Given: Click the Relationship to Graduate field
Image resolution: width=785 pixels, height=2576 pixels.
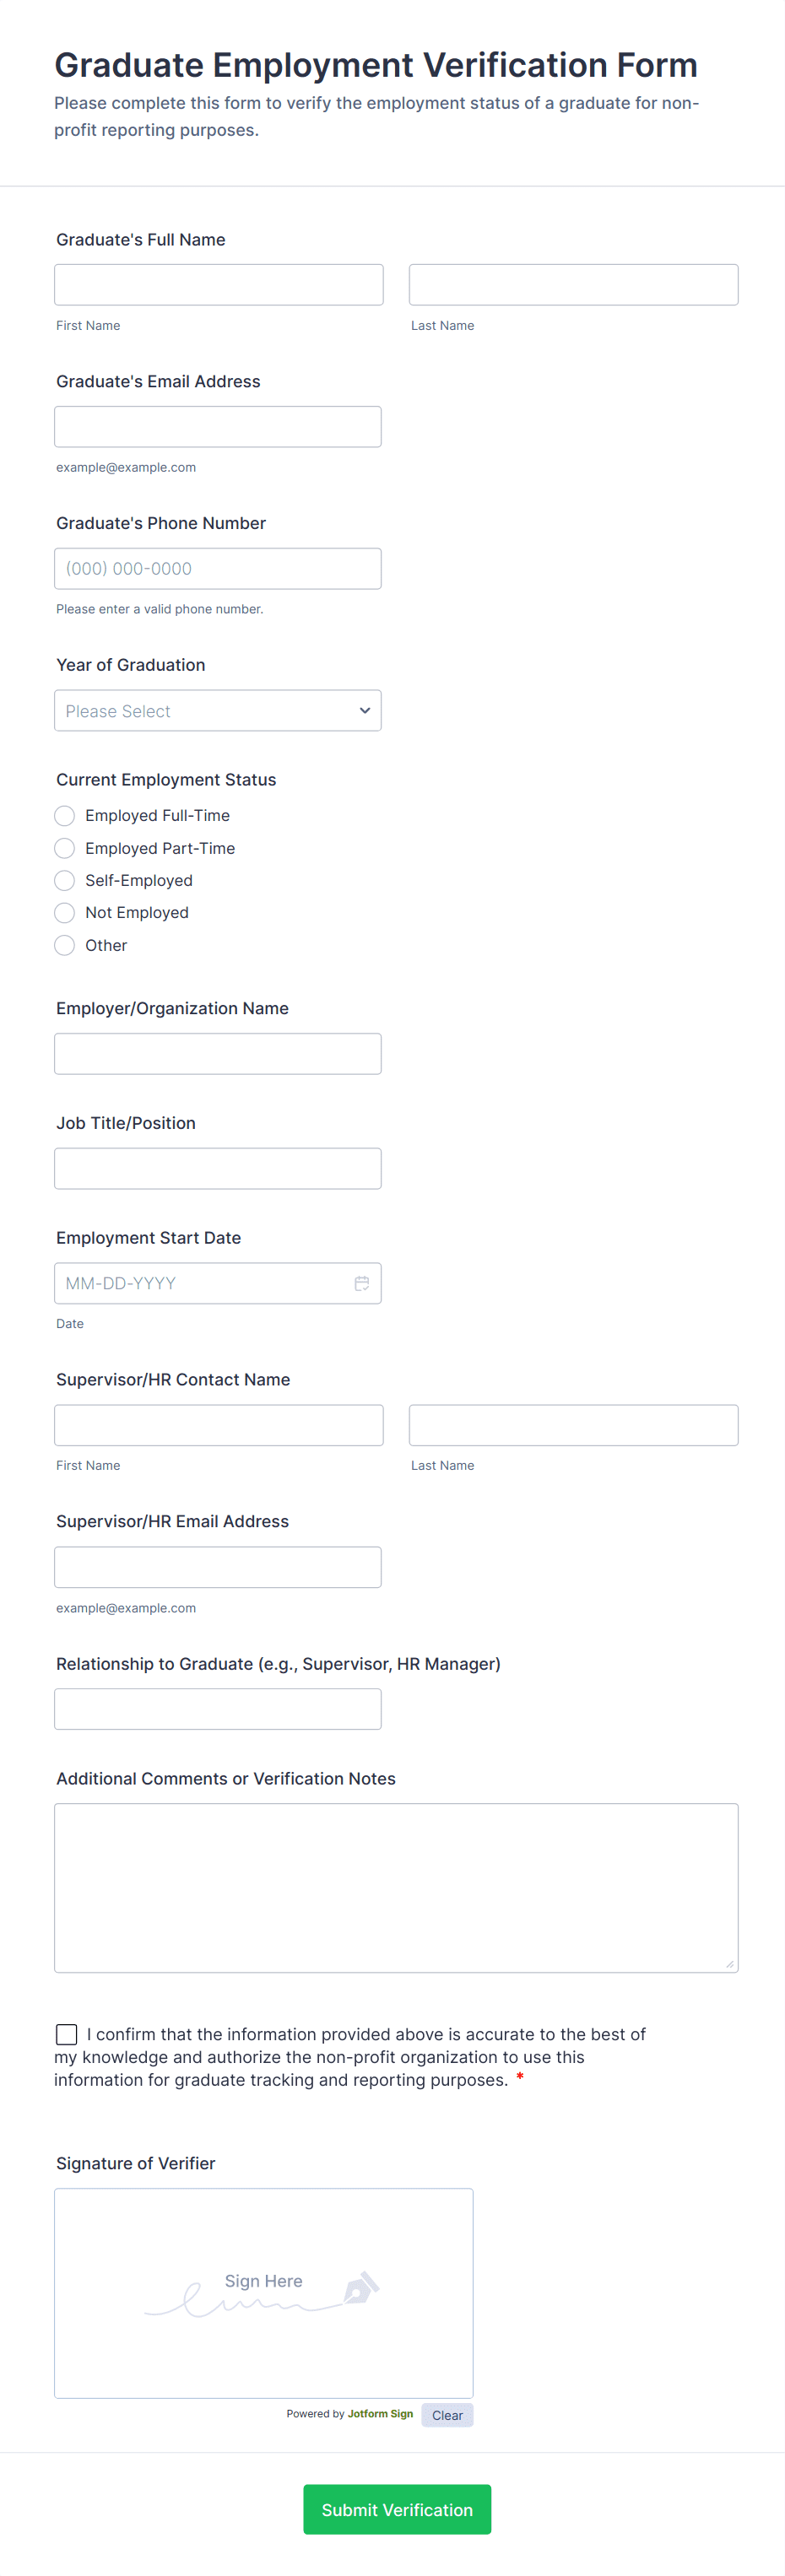Looking at the screenshot, I should [x=217, y=1709].
